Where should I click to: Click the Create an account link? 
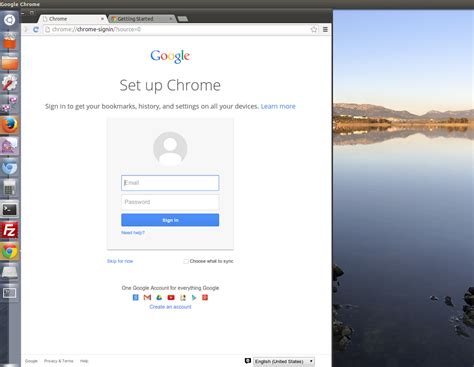170,307
